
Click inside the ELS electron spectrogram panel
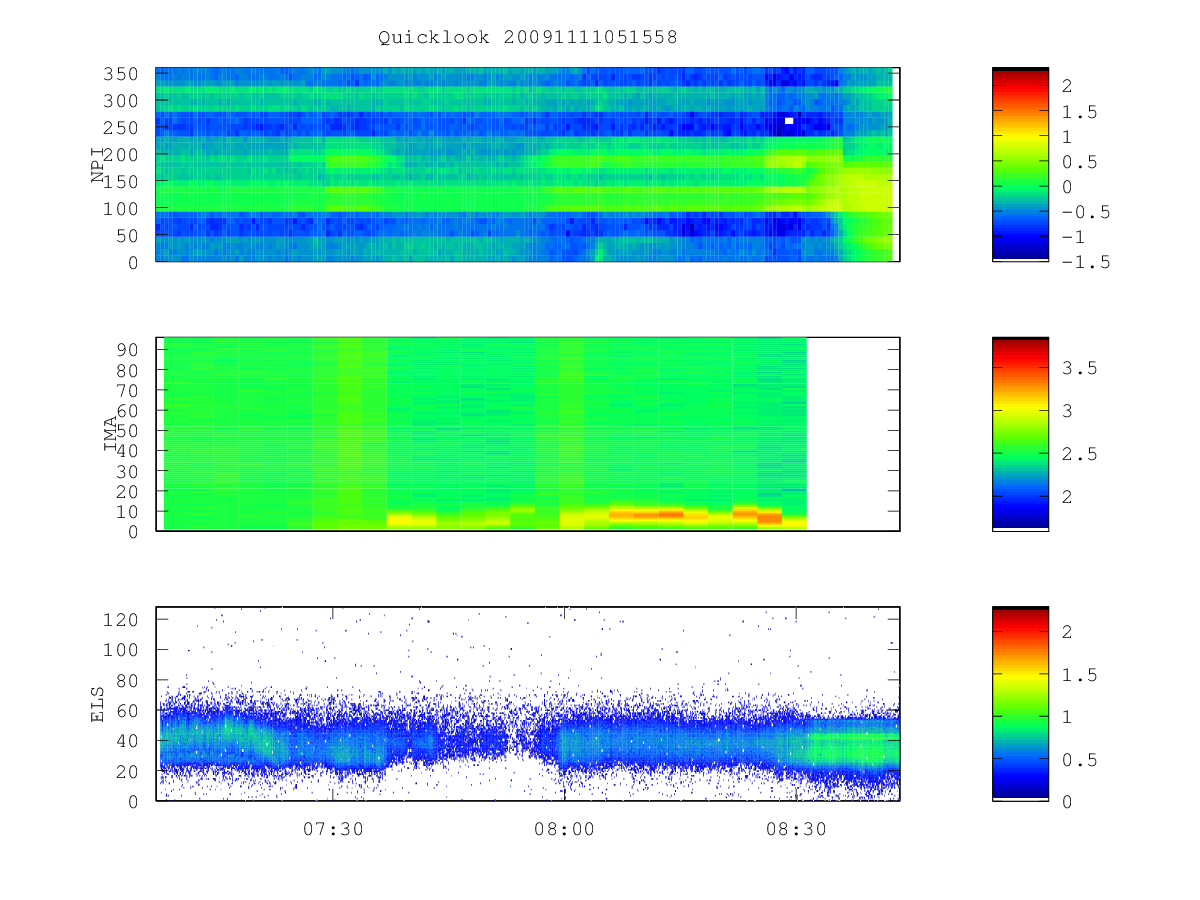[527, 704]
